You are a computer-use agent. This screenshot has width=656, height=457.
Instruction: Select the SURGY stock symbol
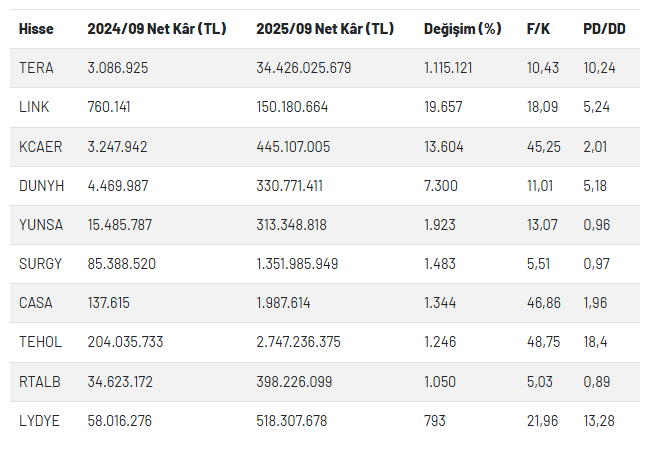40,264
